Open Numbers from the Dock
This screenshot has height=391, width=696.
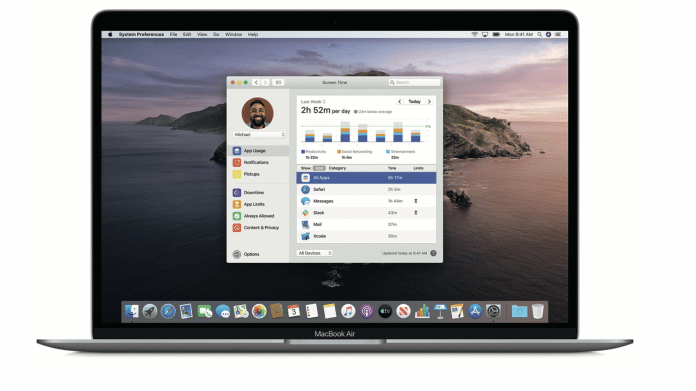click(422, 312)
